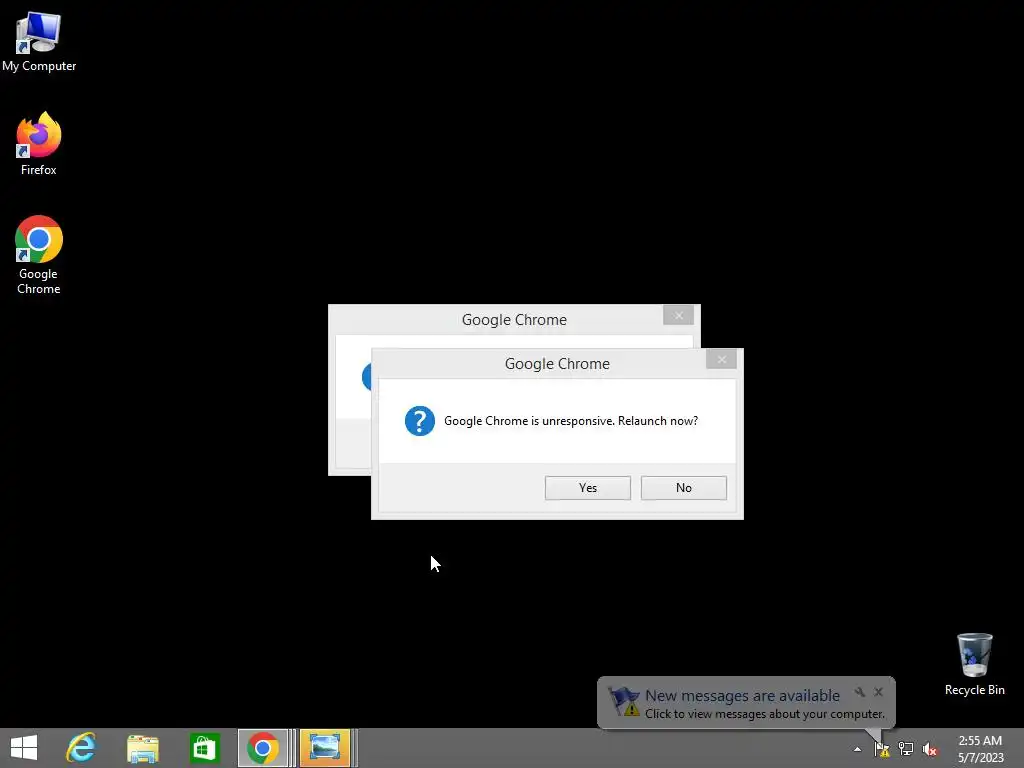The width and height of the screenshot is (1024, 768).
Task: Click the wrench icon in notification balloon
Action: 859,692
